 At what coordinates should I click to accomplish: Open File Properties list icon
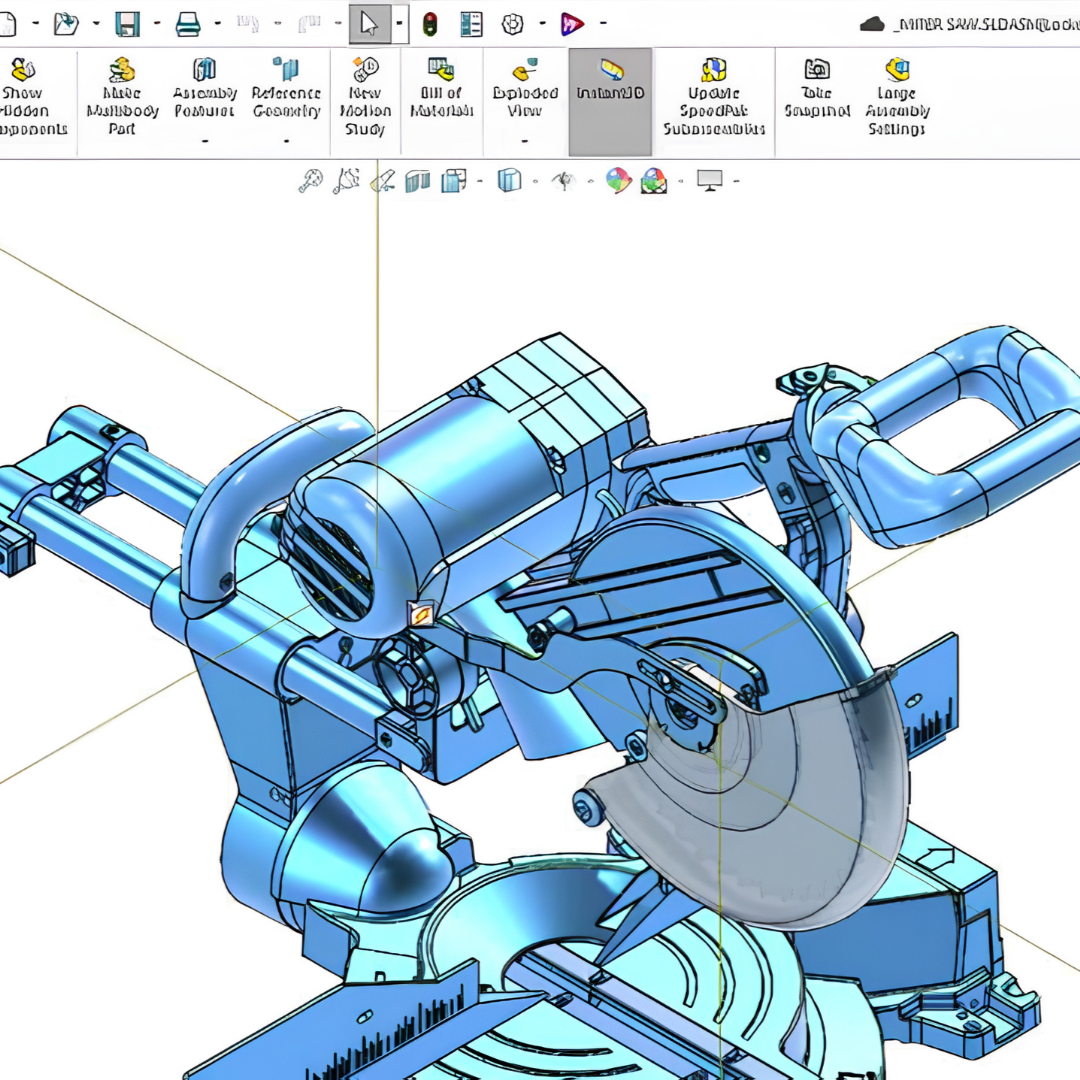[471, 24]
